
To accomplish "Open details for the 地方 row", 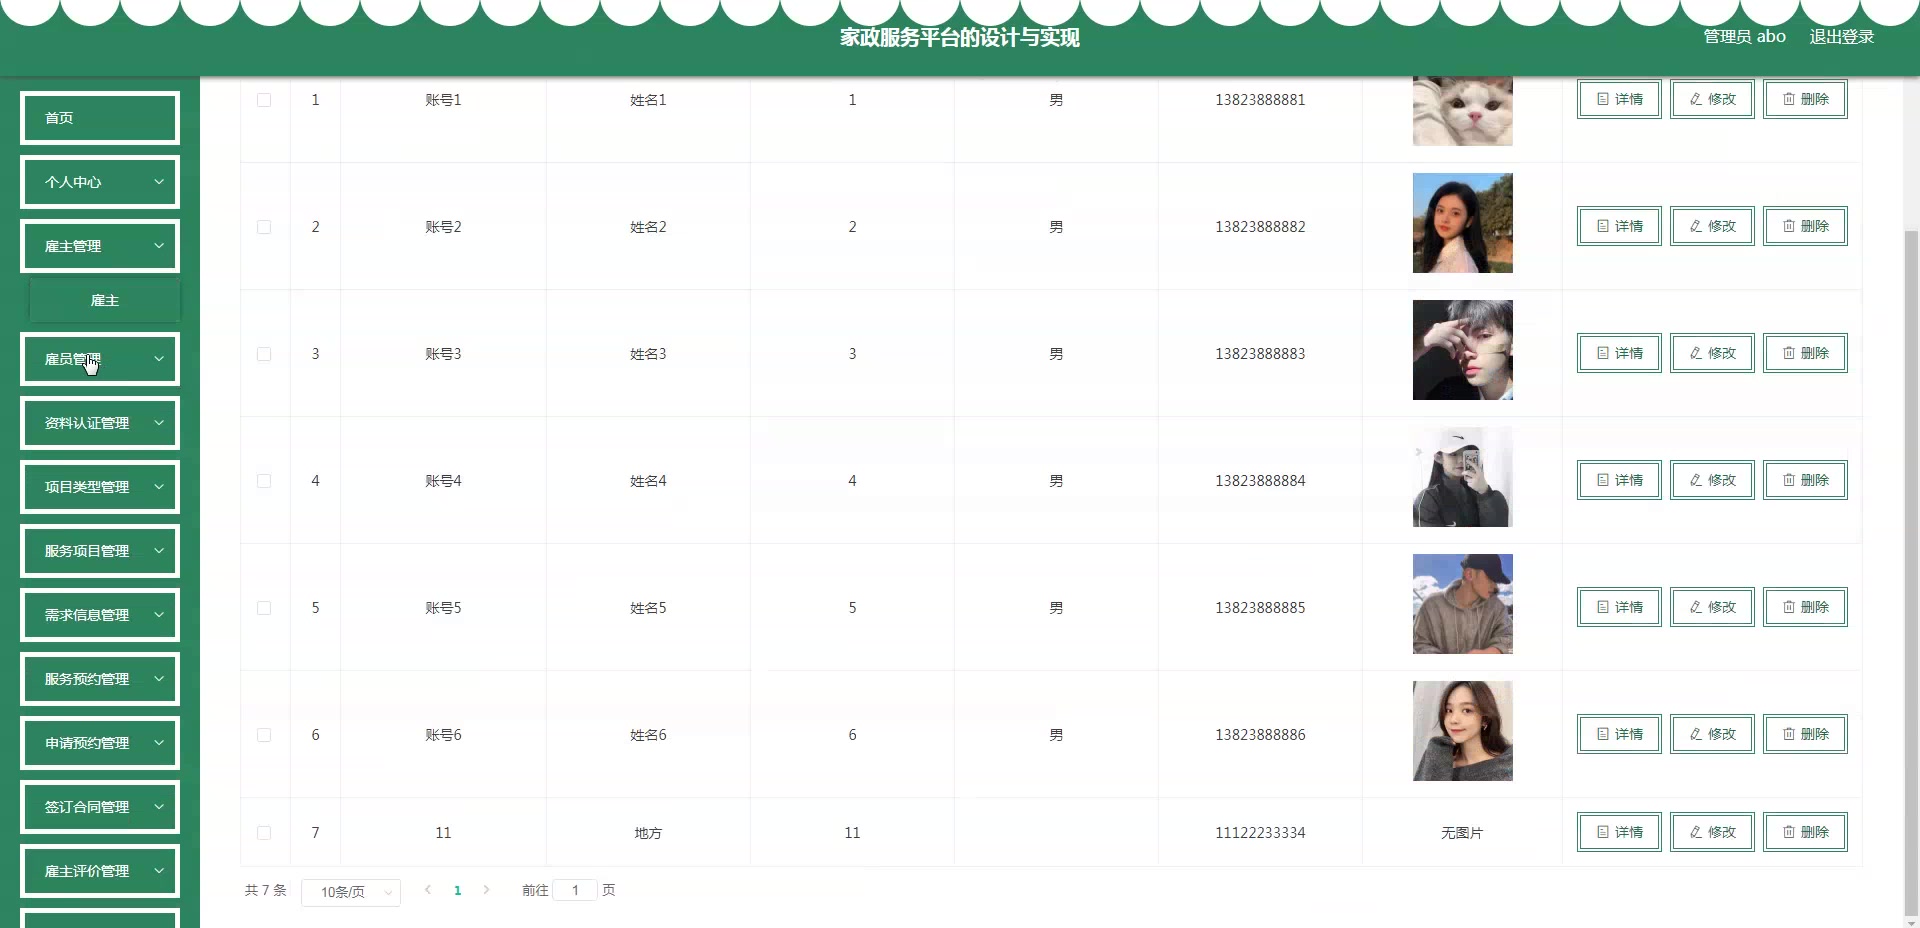I will coord(1619,832).
